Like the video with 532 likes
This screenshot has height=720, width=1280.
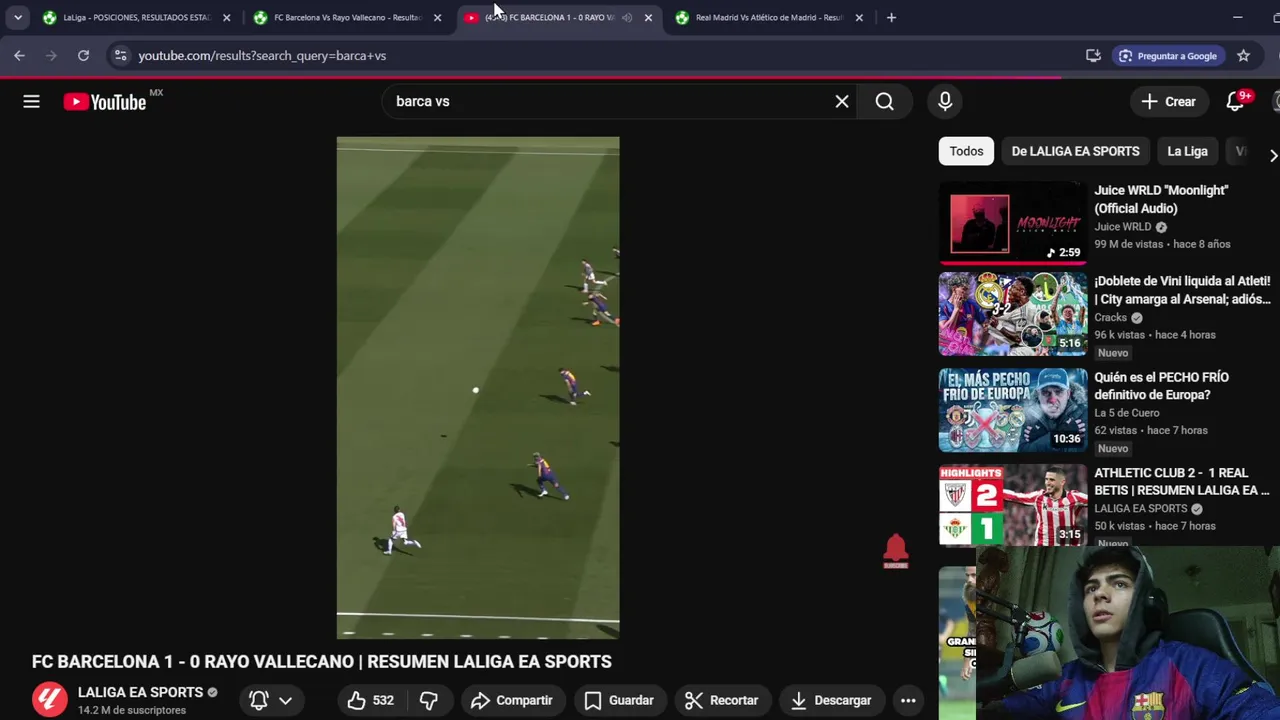tap(370, 700)
